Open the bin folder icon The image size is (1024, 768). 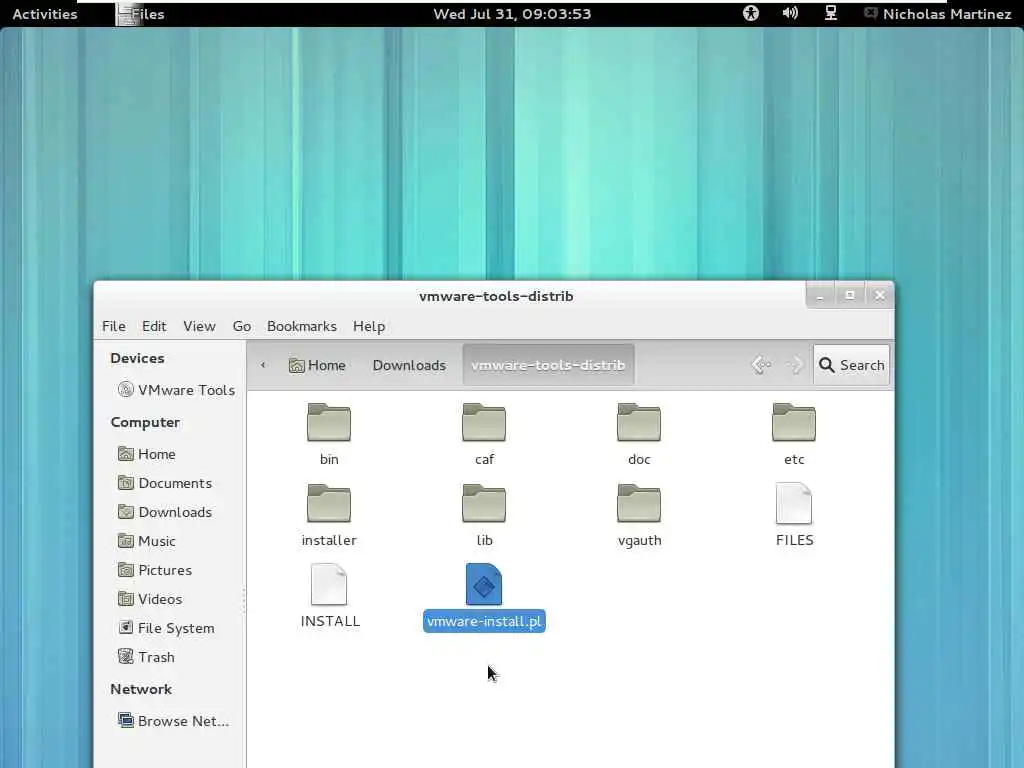point(328,423)
